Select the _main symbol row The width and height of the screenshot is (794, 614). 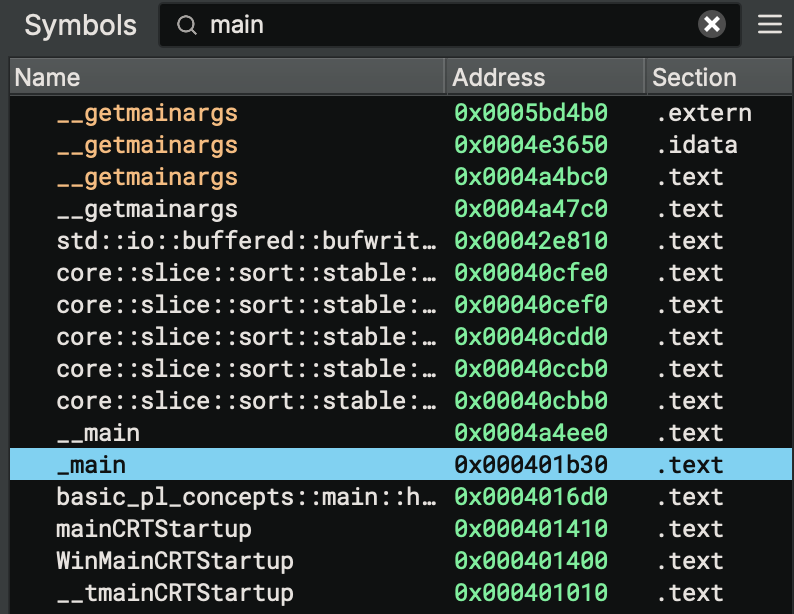click(92, 465)
